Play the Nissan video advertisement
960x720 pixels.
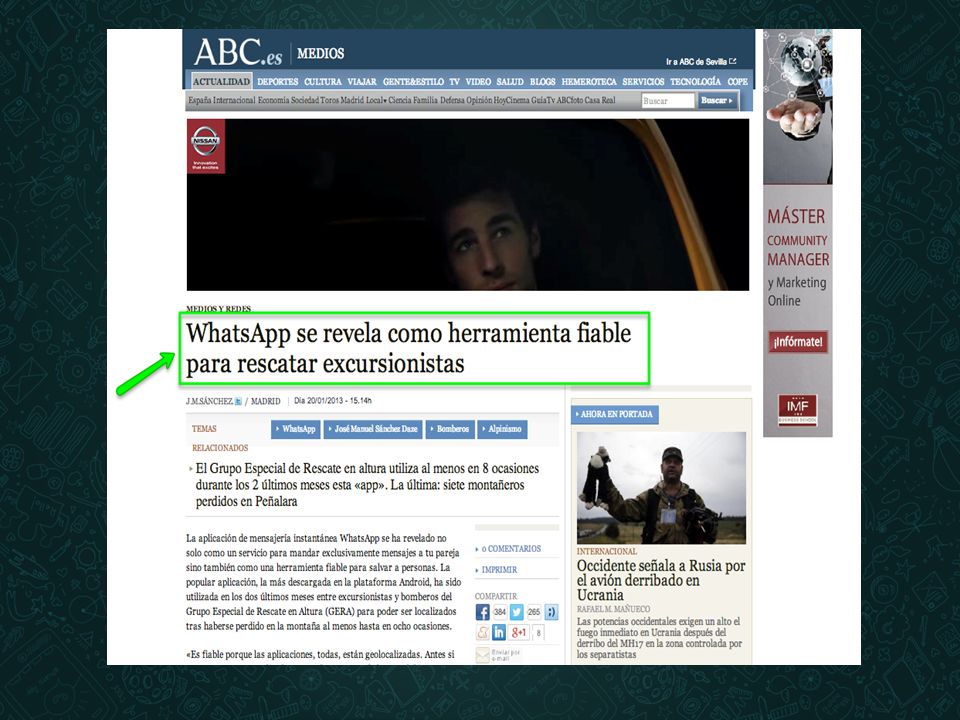[468, 205]
